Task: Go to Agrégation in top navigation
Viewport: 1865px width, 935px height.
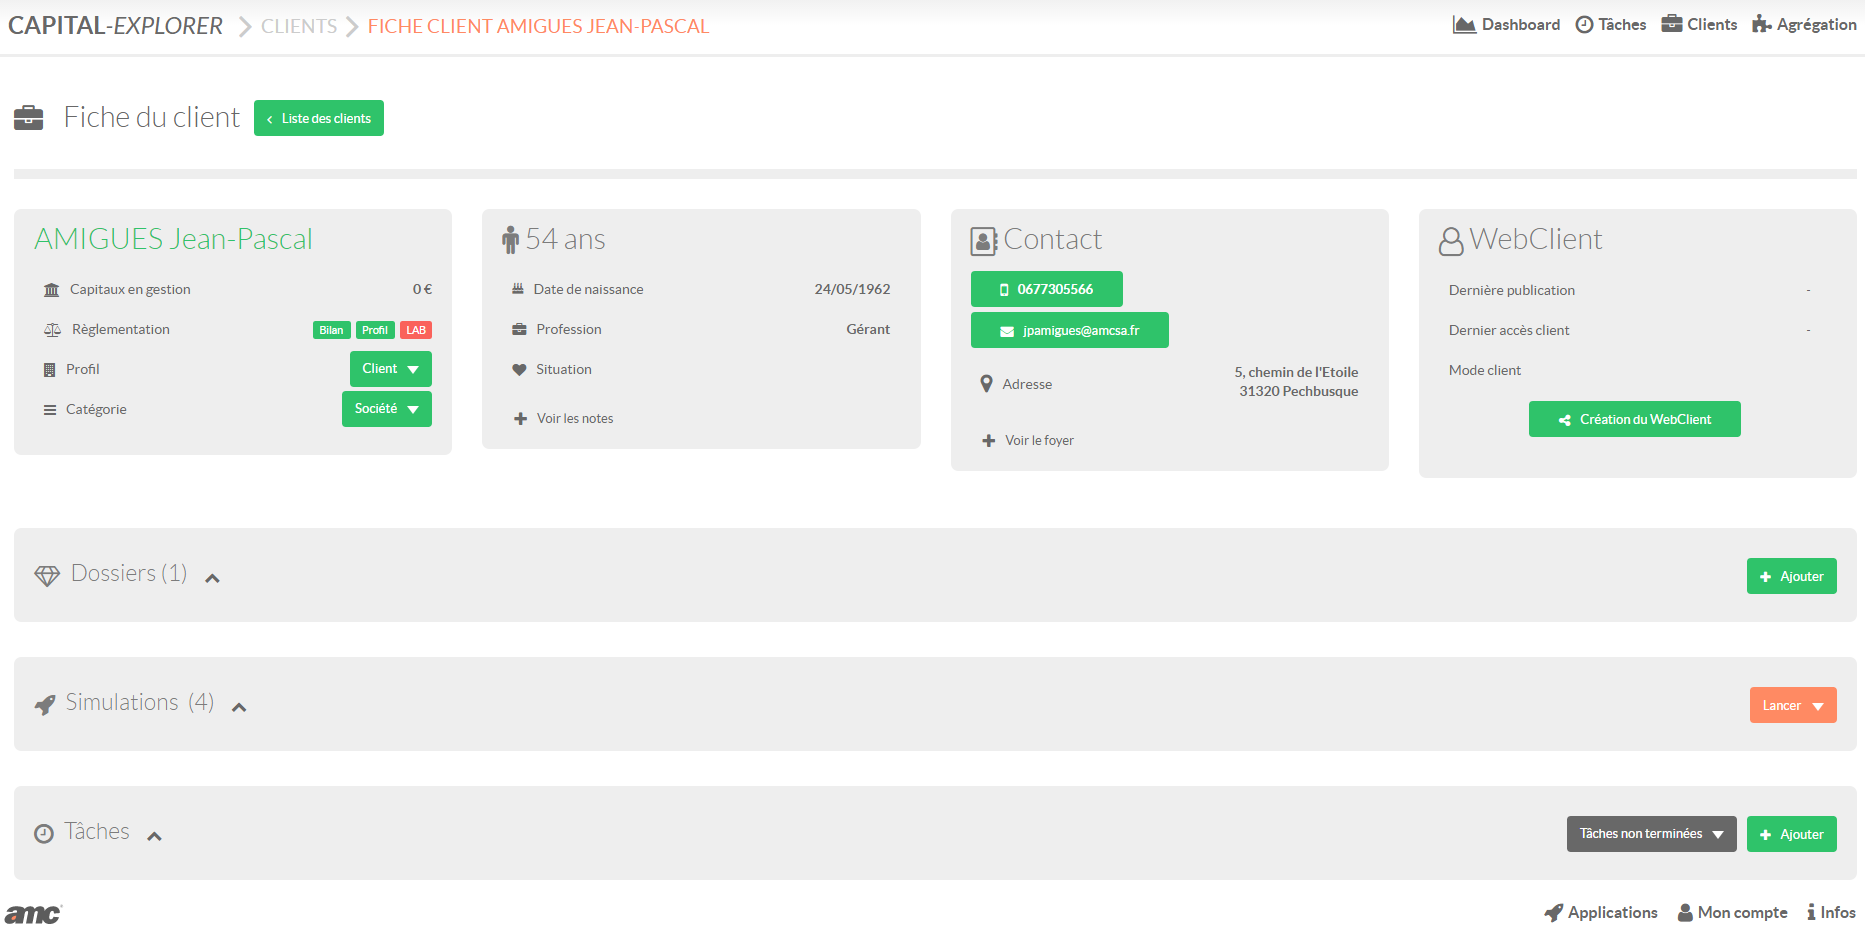Action: click(x=1804, y=25)
